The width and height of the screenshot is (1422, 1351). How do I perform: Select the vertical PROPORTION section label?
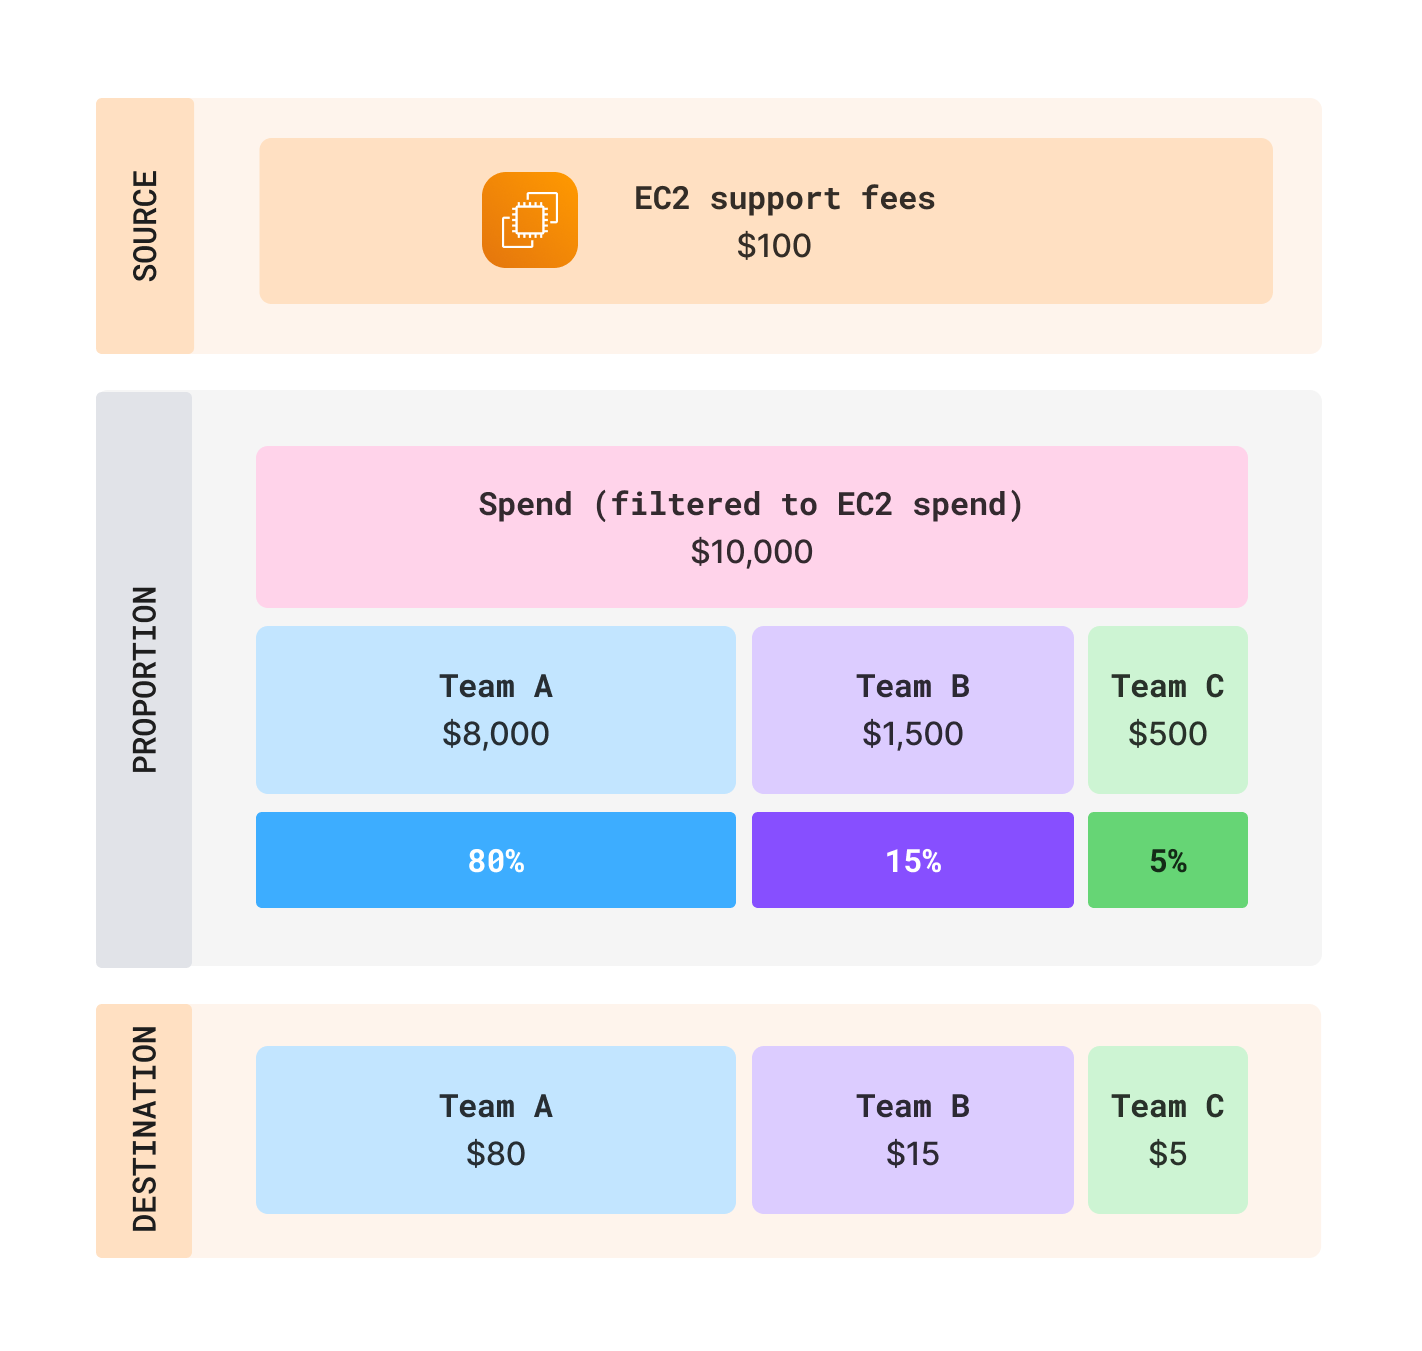tap(145, 679)
